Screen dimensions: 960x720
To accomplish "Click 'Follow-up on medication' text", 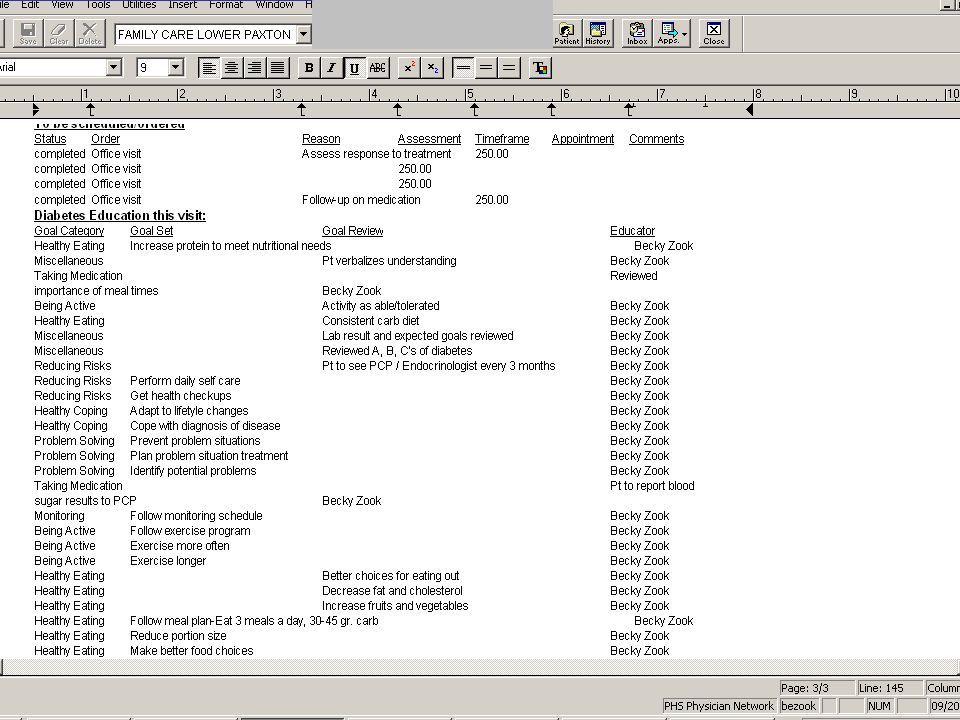I will pos(361,200).
